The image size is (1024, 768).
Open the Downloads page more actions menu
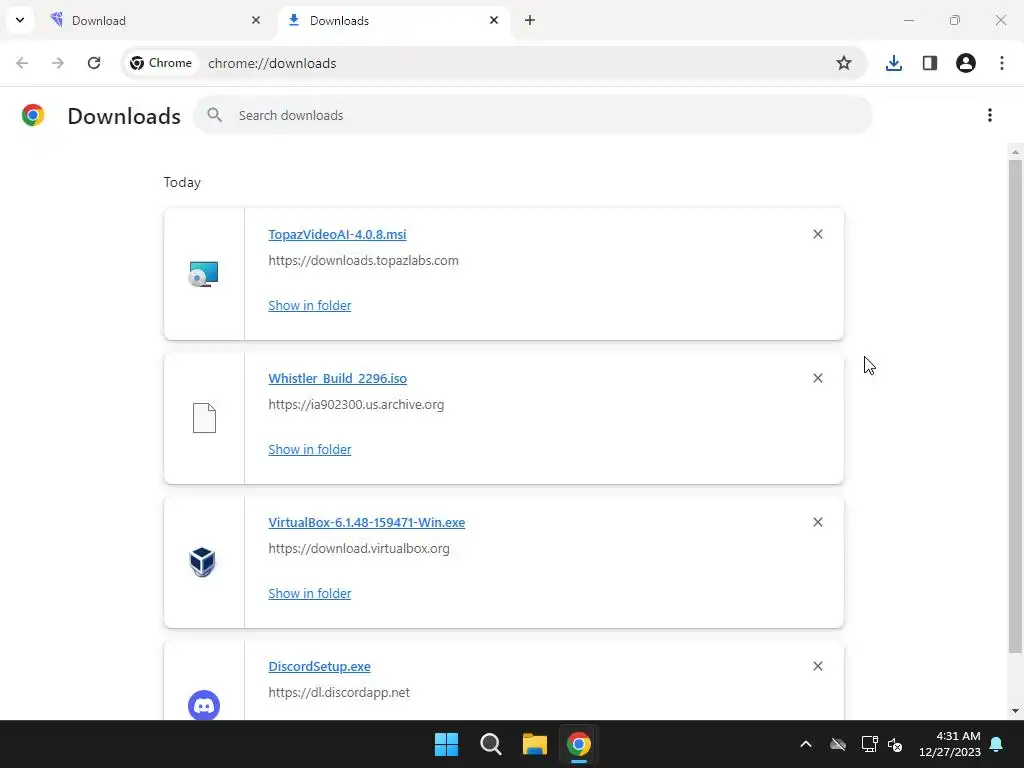coord(990,115)
